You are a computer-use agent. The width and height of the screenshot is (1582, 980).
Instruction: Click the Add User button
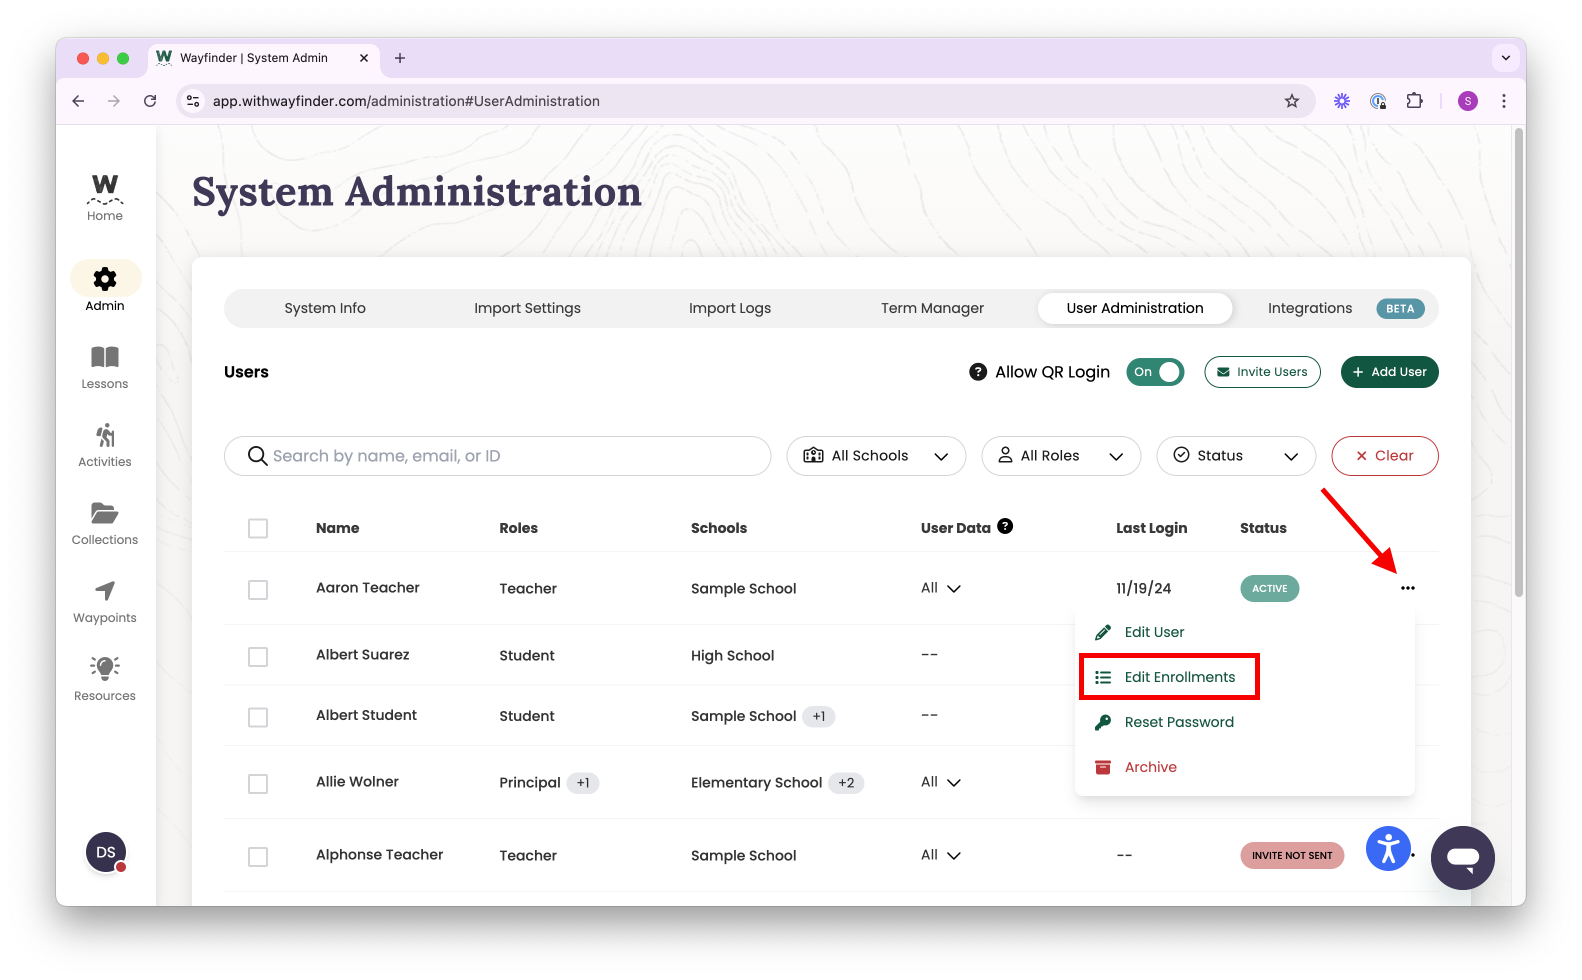tap(1390, 372)
